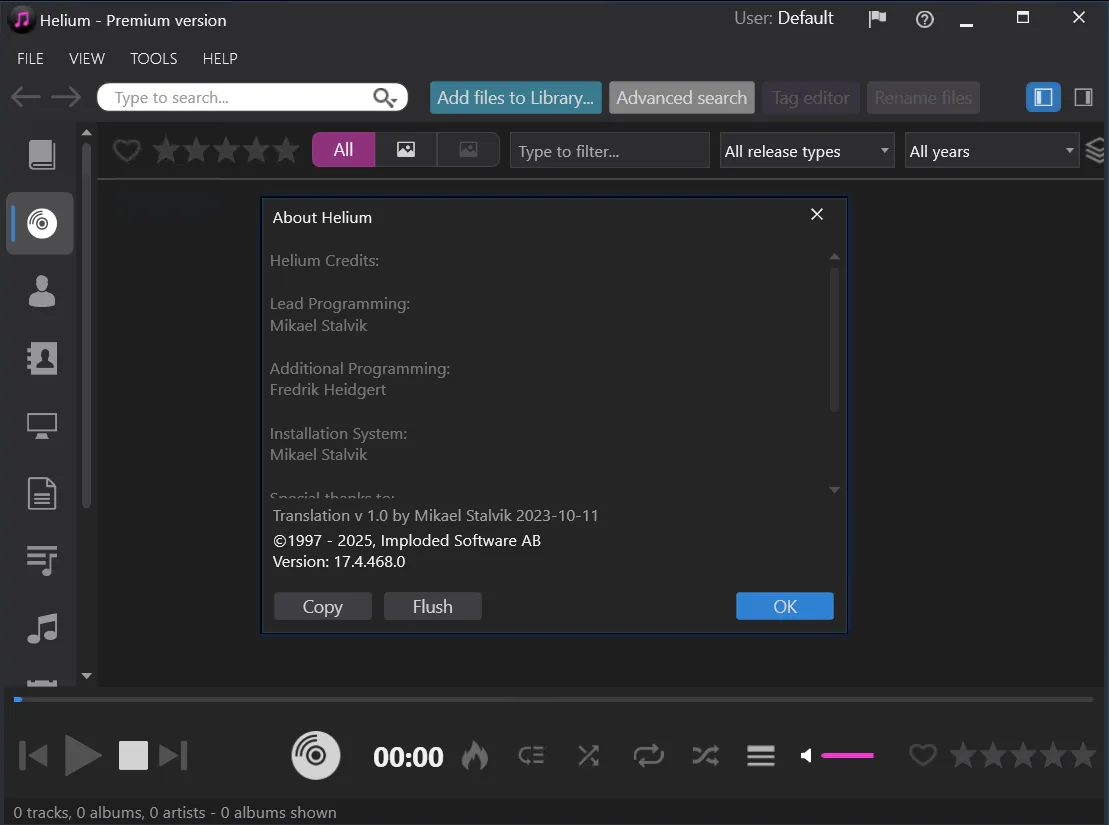Toggle the left panel layout button
Screen dimensions: 1109x825
point(1043,97)
